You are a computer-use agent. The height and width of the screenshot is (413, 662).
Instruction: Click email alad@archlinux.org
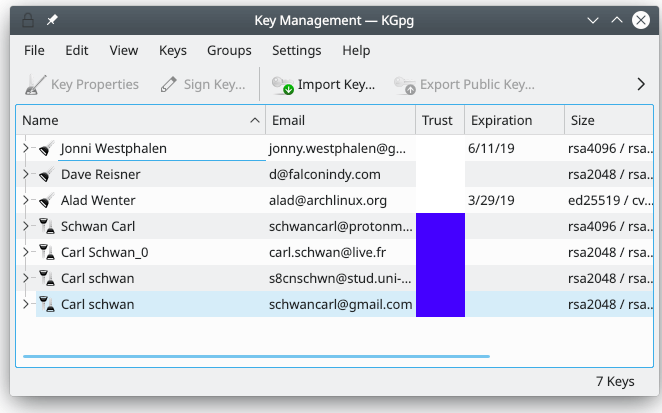(328, 201)
